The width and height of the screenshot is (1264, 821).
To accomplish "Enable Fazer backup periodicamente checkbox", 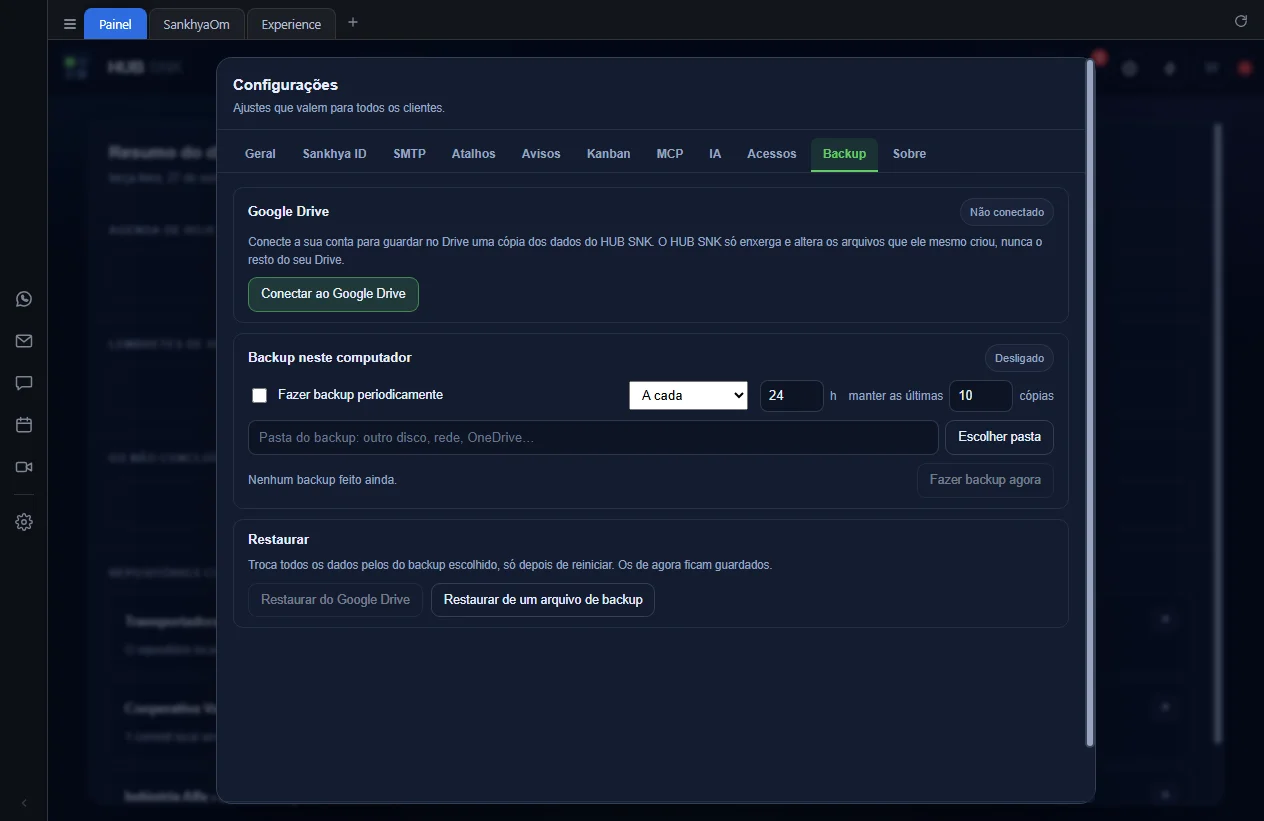I will [x=259, y=395].
